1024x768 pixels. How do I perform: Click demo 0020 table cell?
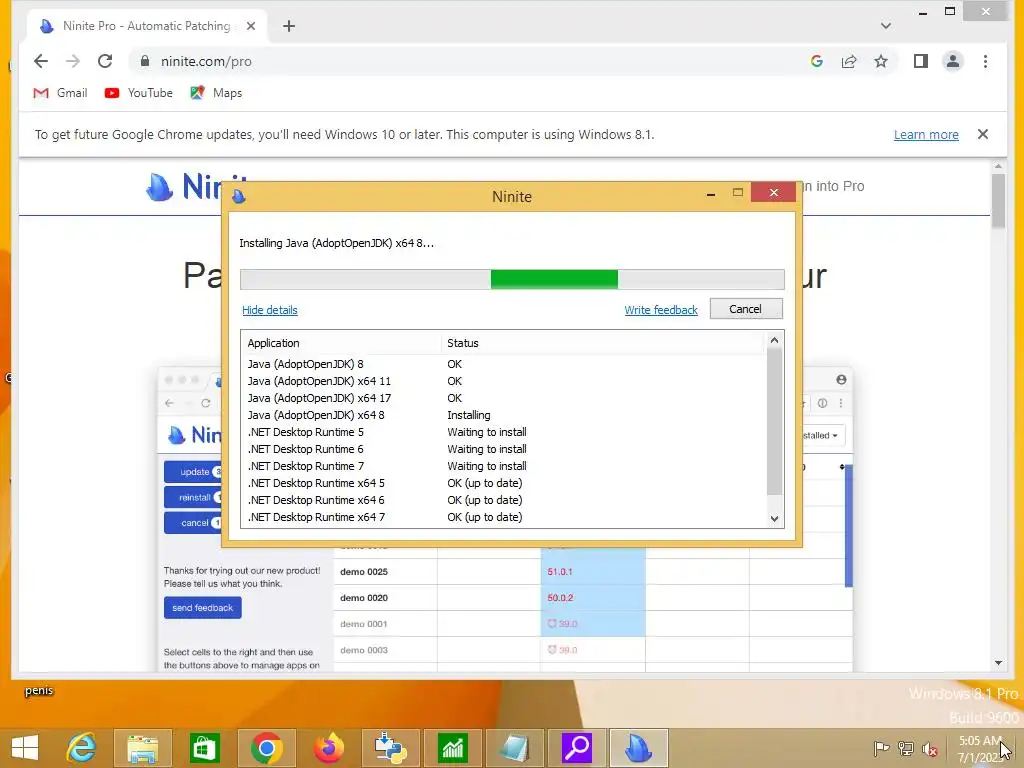(385, 598)
